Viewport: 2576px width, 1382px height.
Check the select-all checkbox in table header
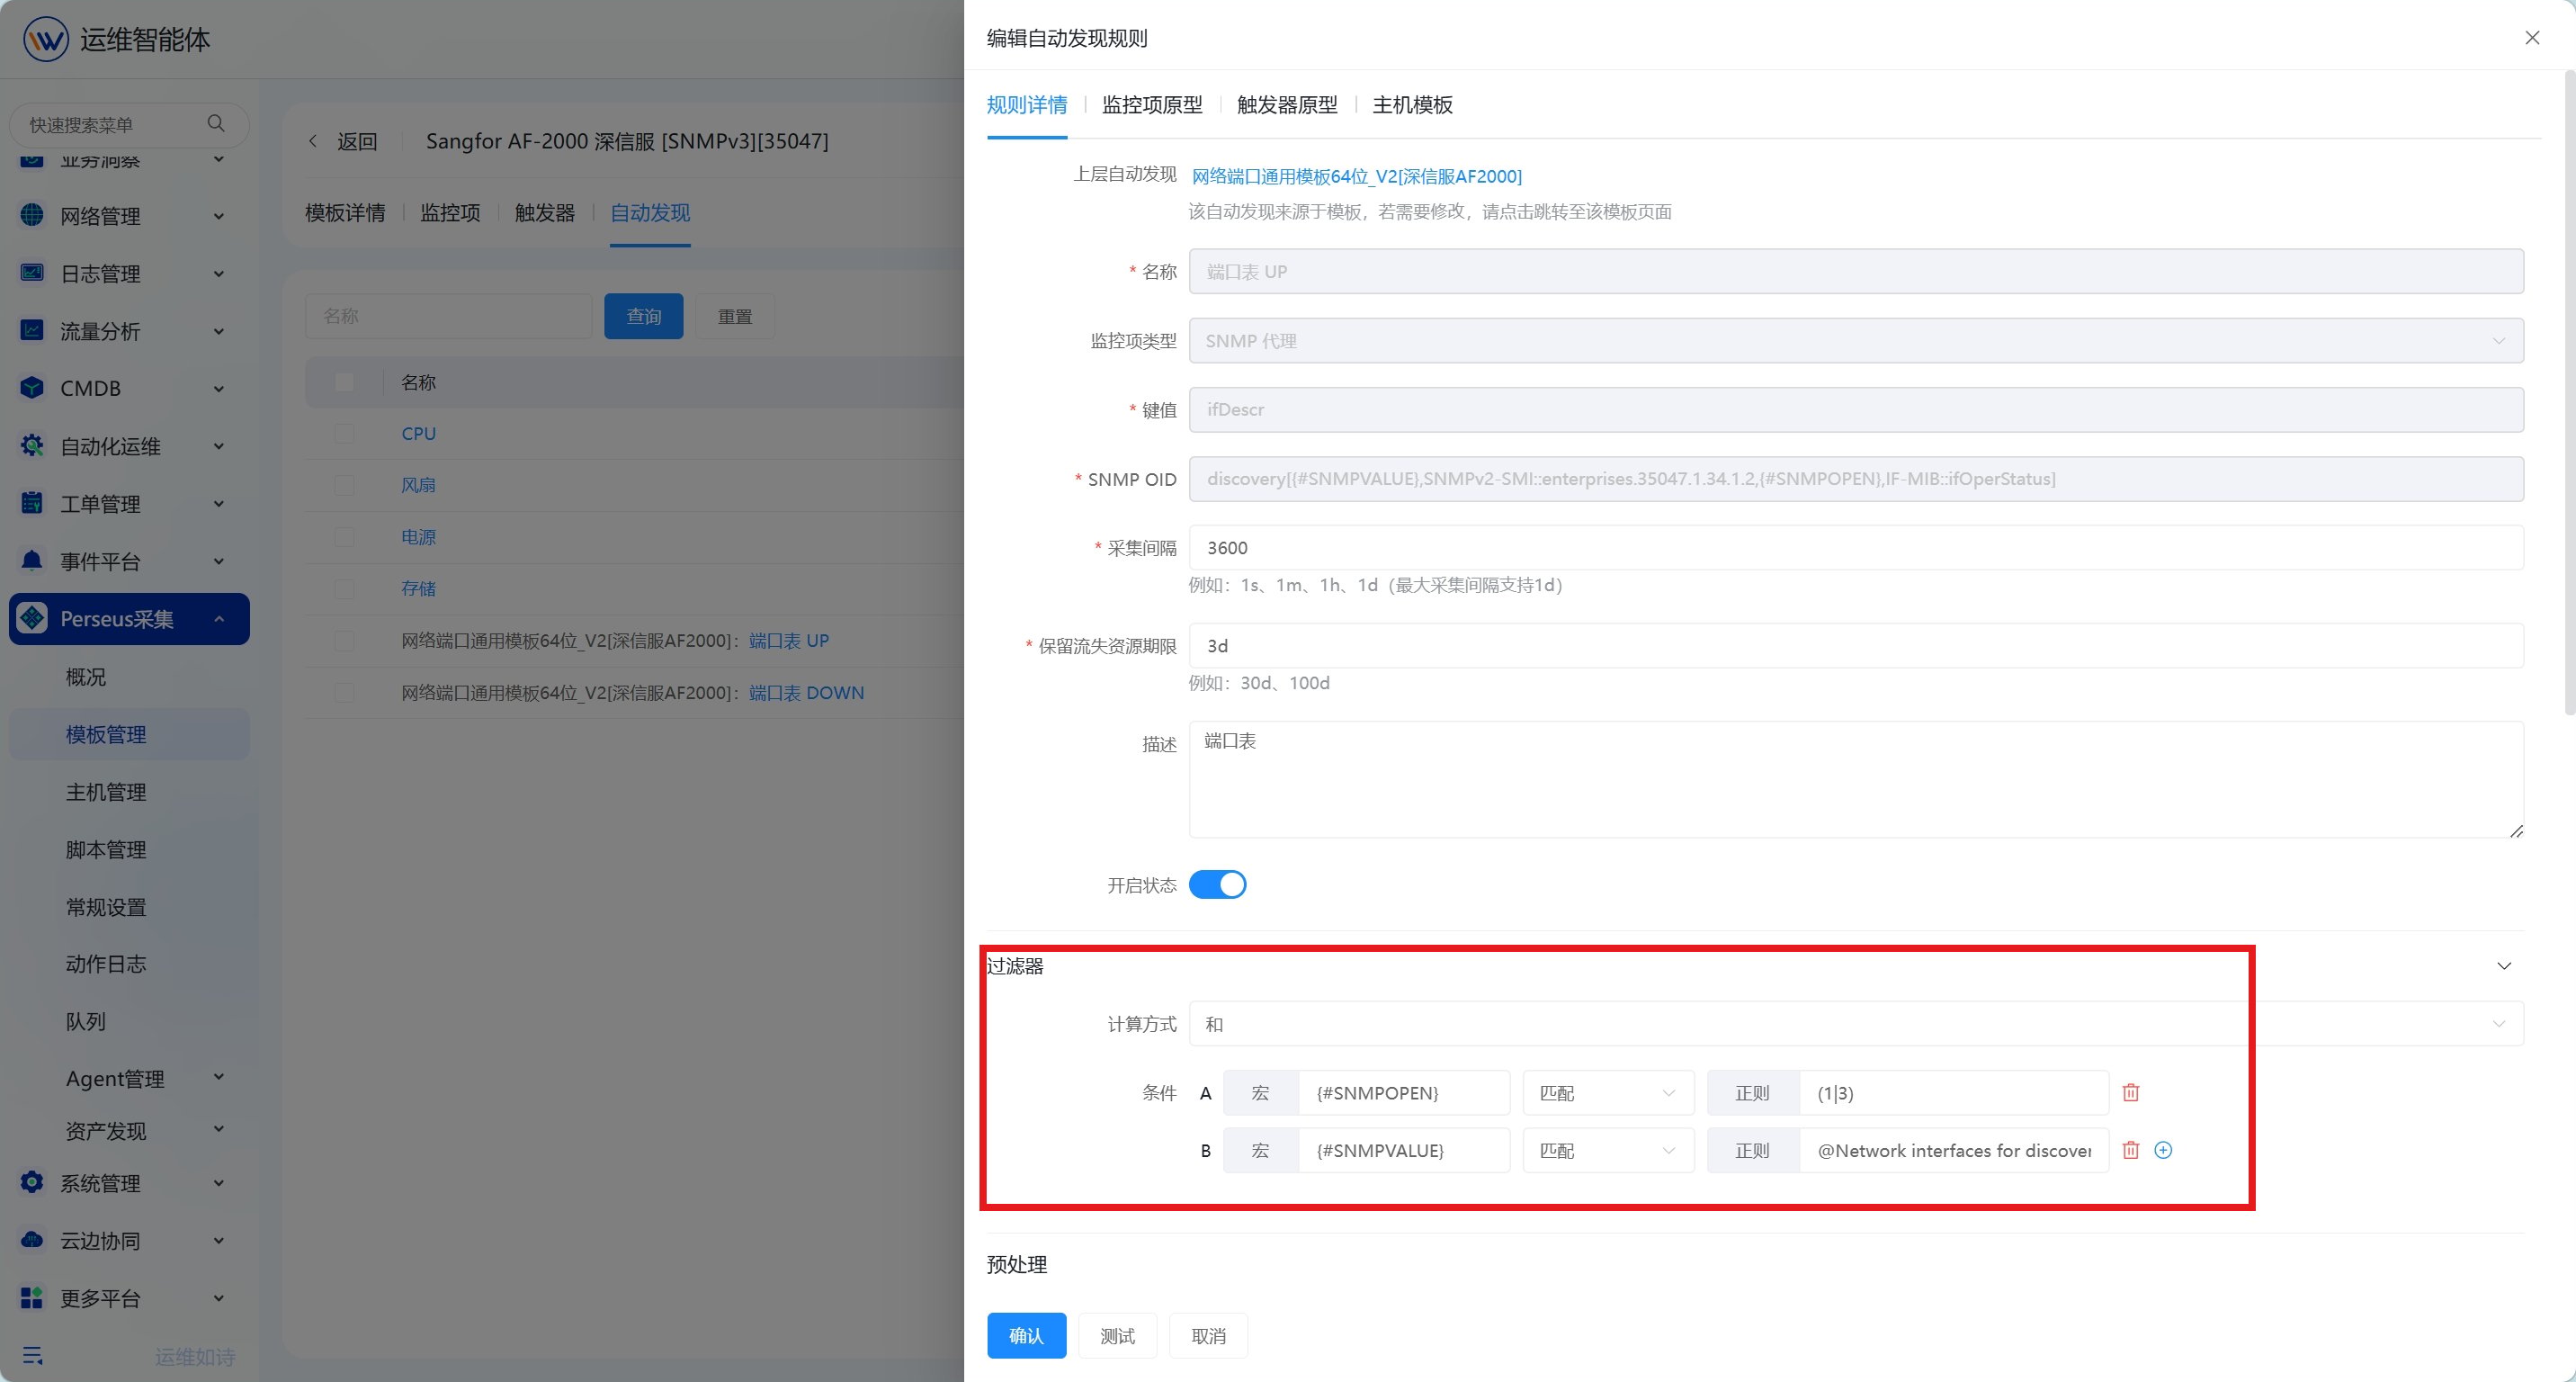[x=344, y=382]
